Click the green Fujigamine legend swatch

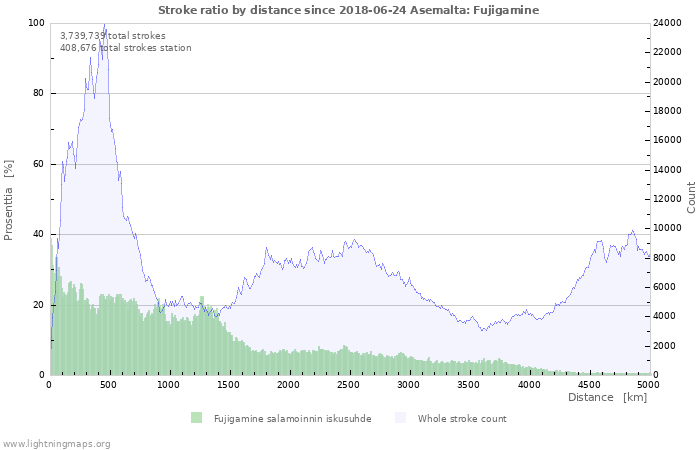pyautogui.click(x=196, y=418)
